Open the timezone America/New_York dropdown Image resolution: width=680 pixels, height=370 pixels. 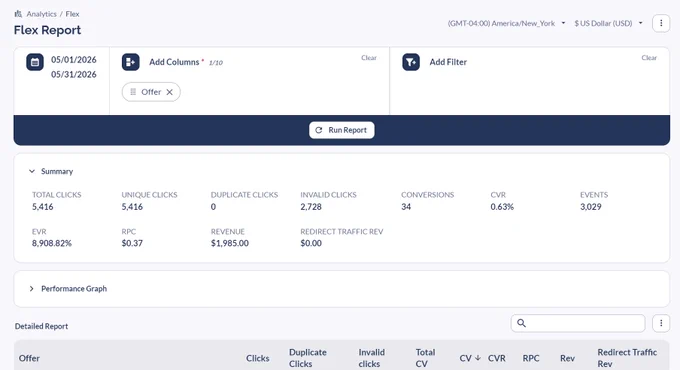506,23
